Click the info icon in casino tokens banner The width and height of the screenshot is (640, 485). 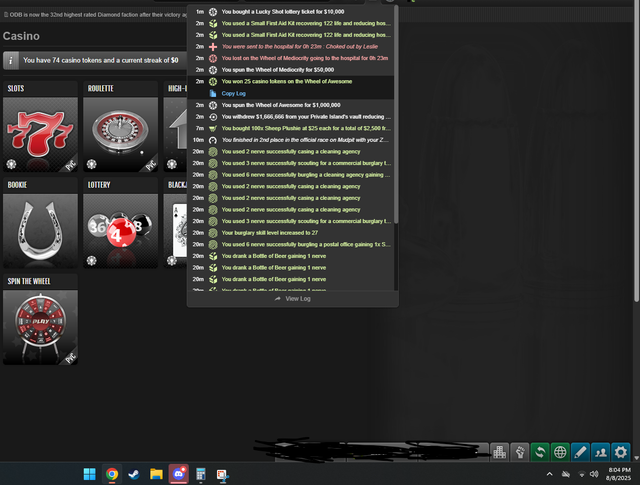point(11,60)
